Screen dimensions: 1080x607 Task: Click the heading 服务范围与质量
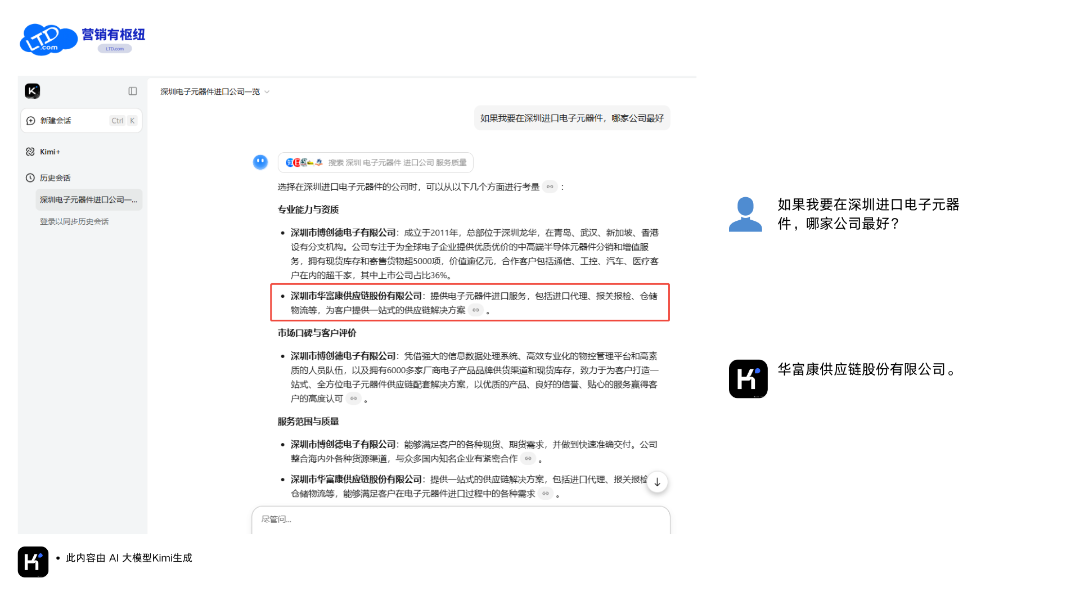pos(308,422)
